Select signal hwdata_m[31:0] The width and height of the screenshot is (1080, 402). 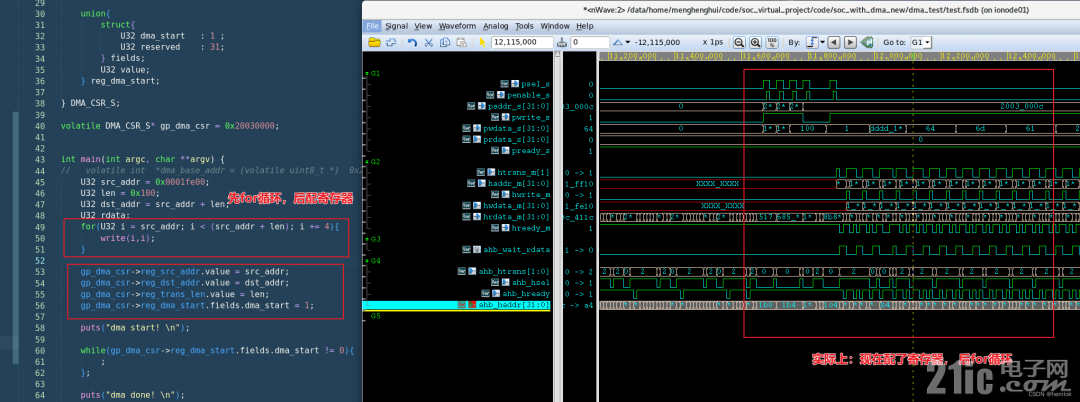pos(517,205)
